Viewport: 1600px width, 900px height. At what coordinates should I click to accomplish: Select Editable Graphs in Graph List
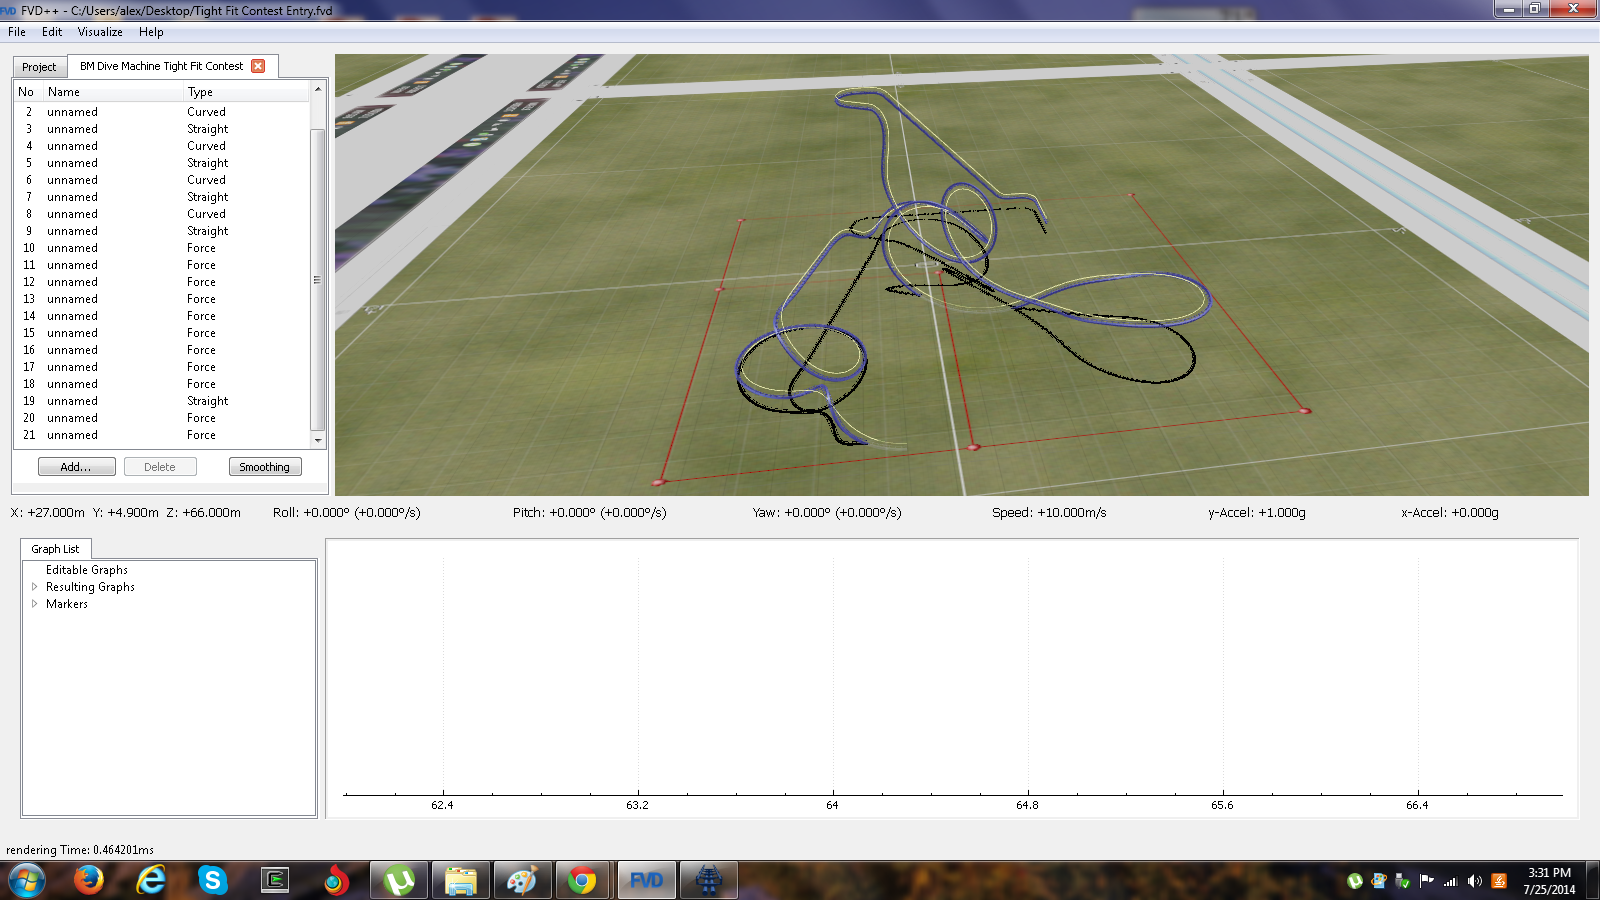click(87, 570)
